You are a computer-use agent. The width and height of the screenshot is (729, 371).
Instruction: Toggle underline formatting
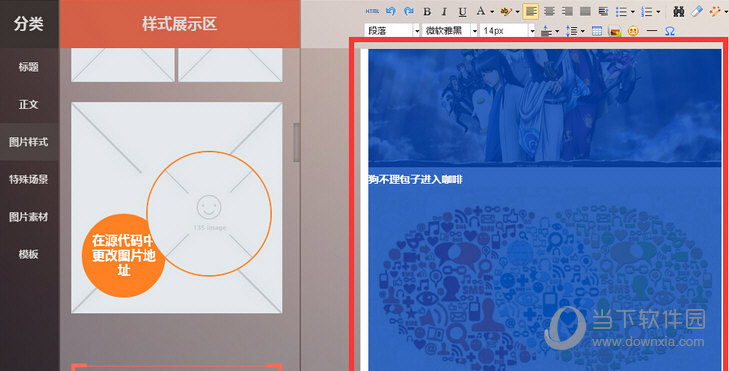click(462, 12)
